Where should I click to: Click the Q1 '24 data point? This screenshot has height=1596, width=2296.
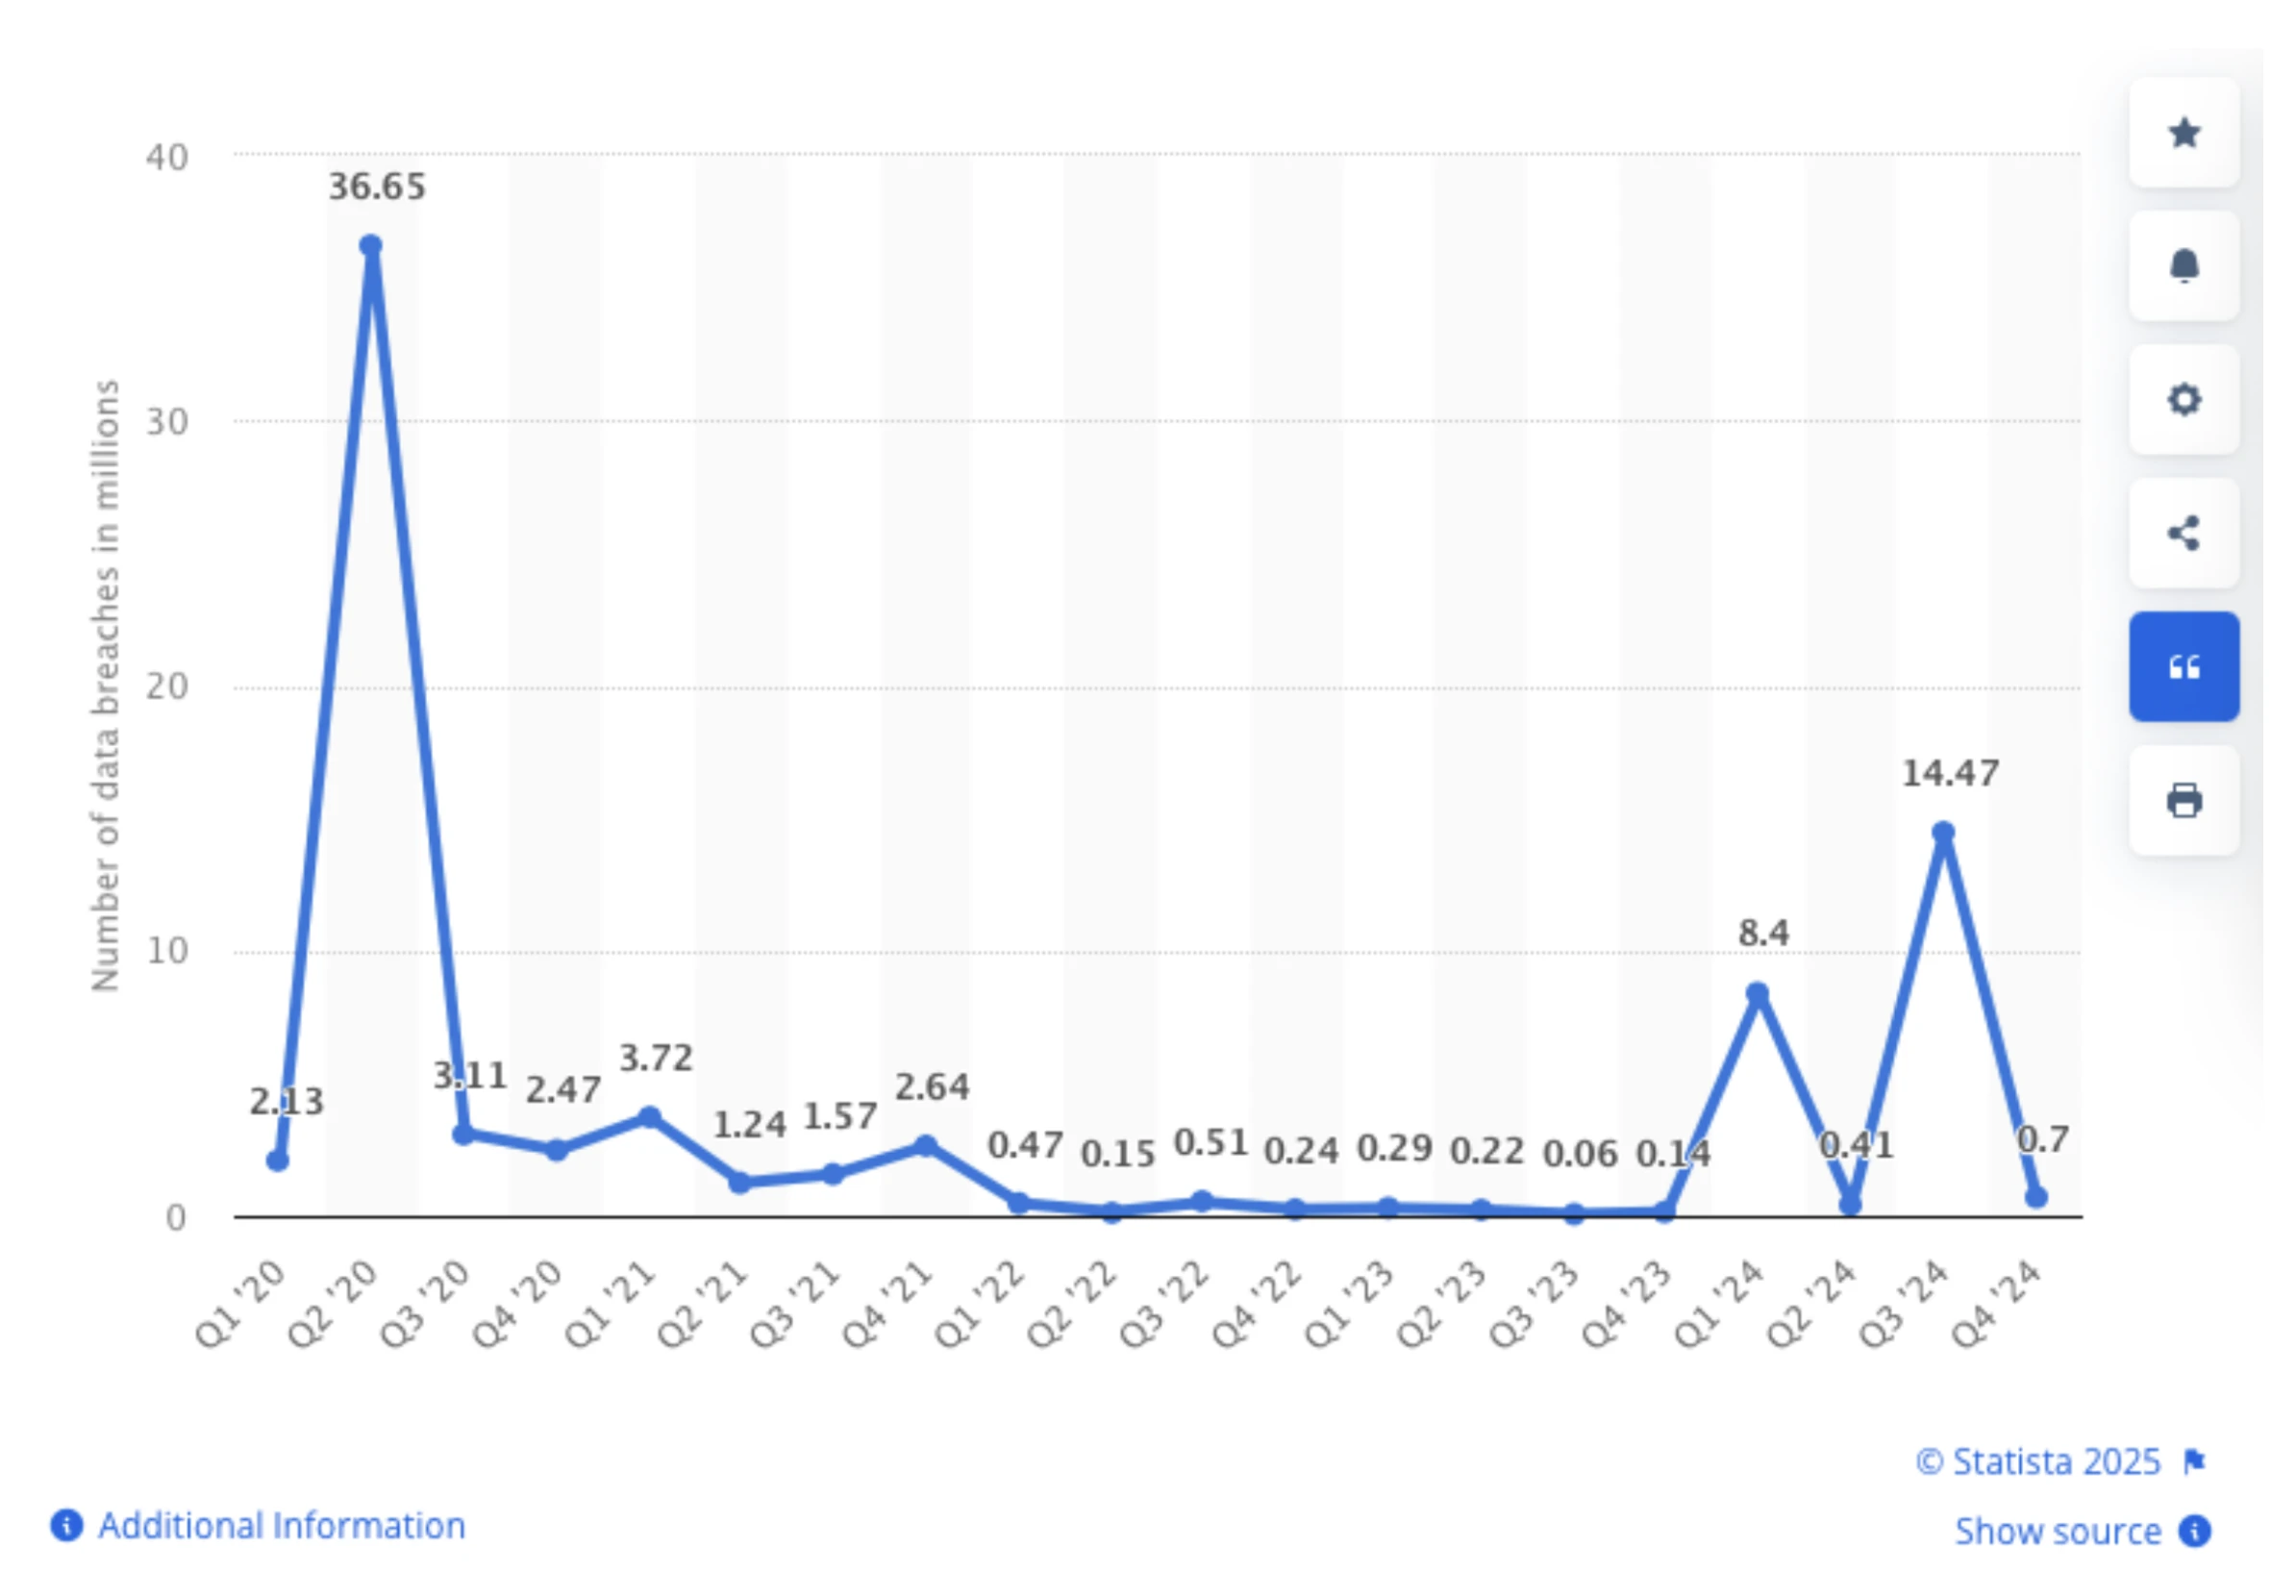tap(1758, 994)
